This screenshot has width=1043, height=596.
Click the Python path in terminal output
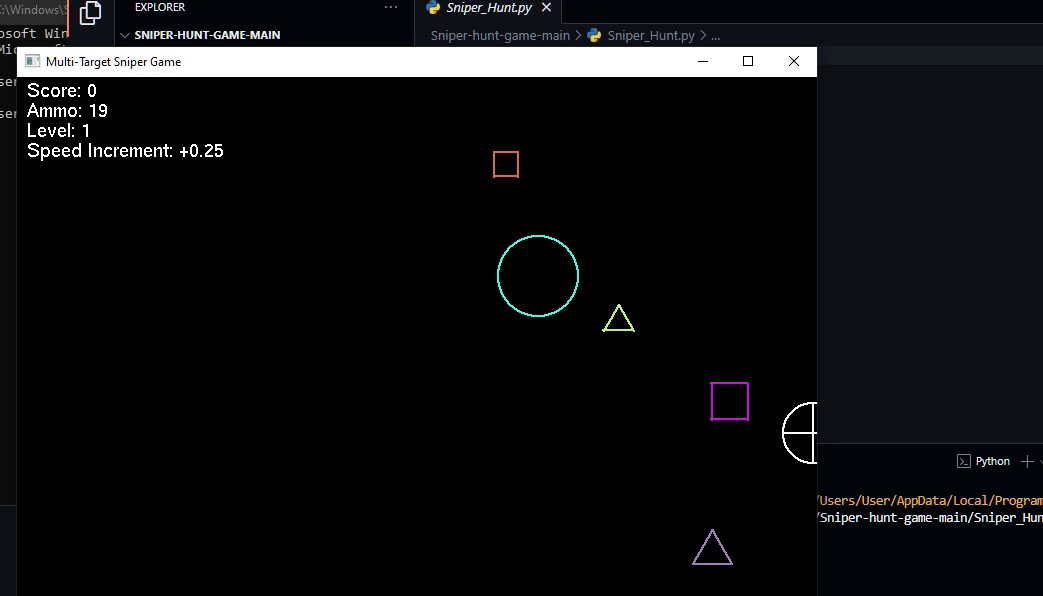[930, 500]
